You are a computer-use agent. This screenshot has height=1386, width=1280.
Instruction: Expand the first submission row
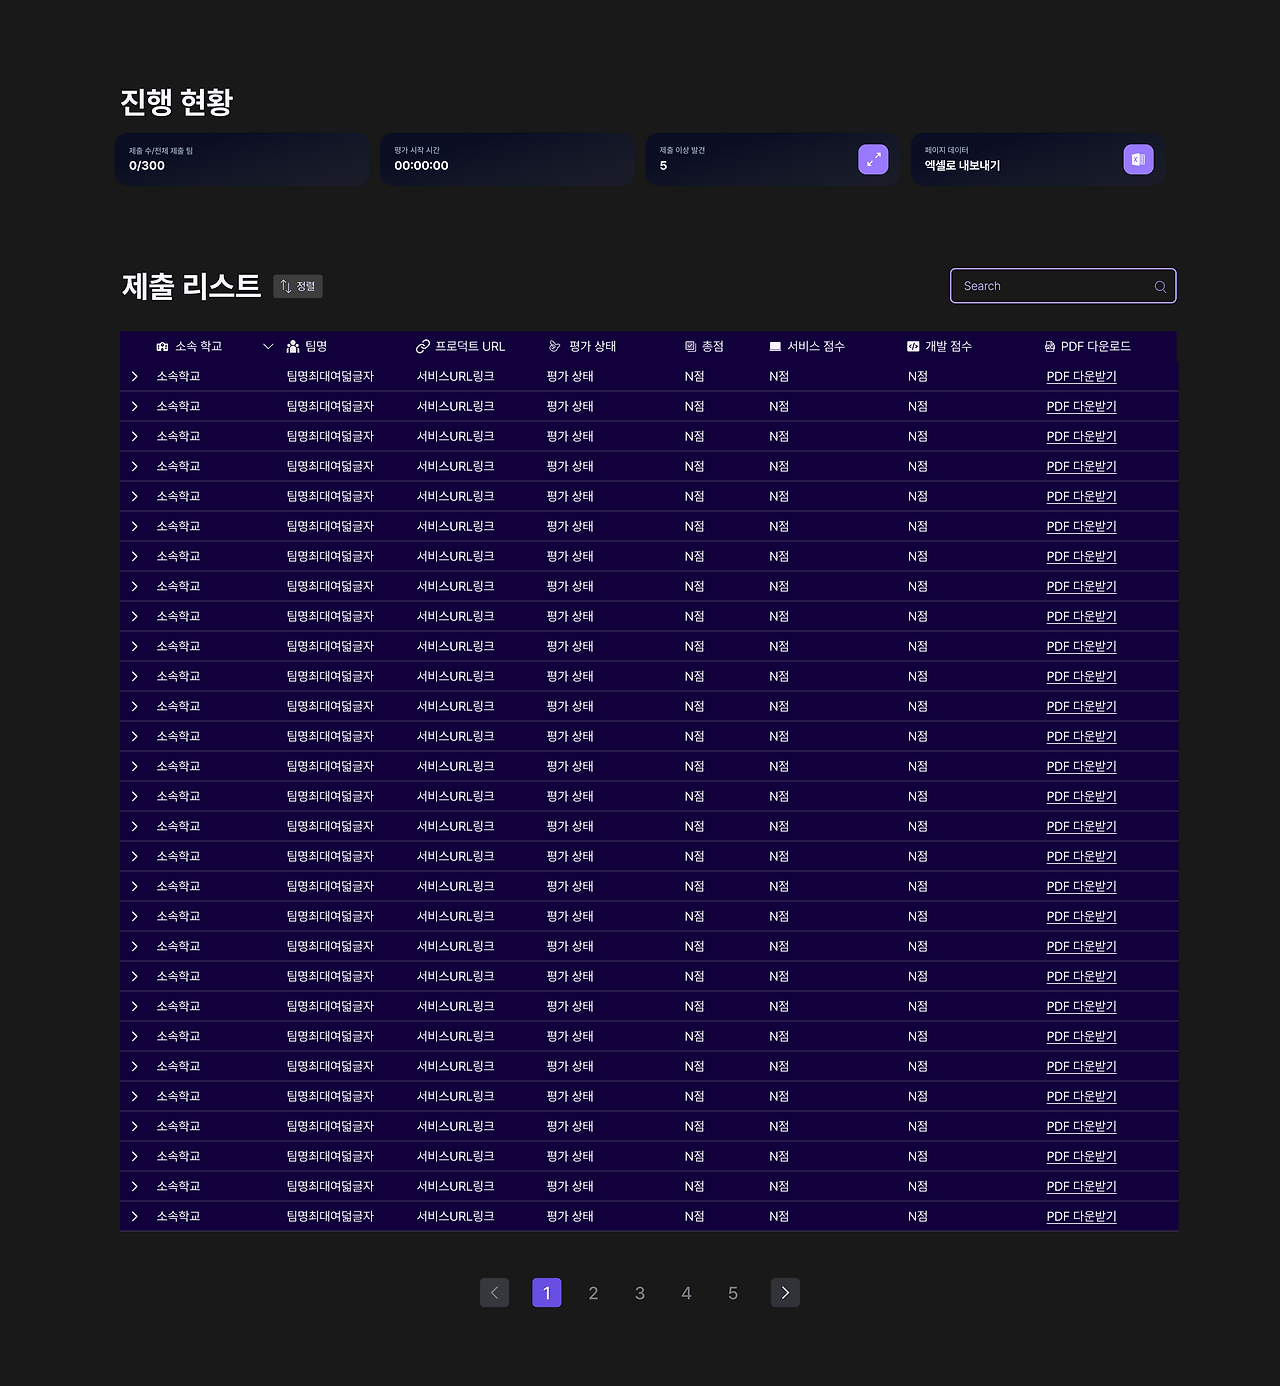point(135,376)
